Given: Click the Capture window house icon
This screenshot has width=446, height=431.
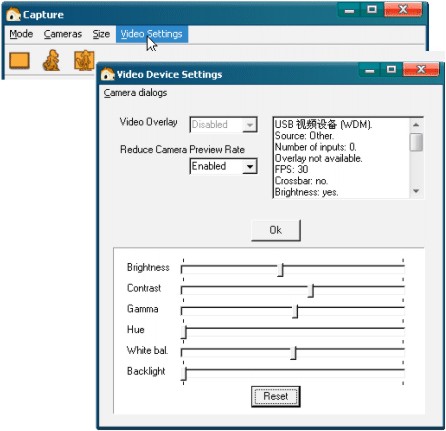Looking at the screenshot, I should 13,14.
